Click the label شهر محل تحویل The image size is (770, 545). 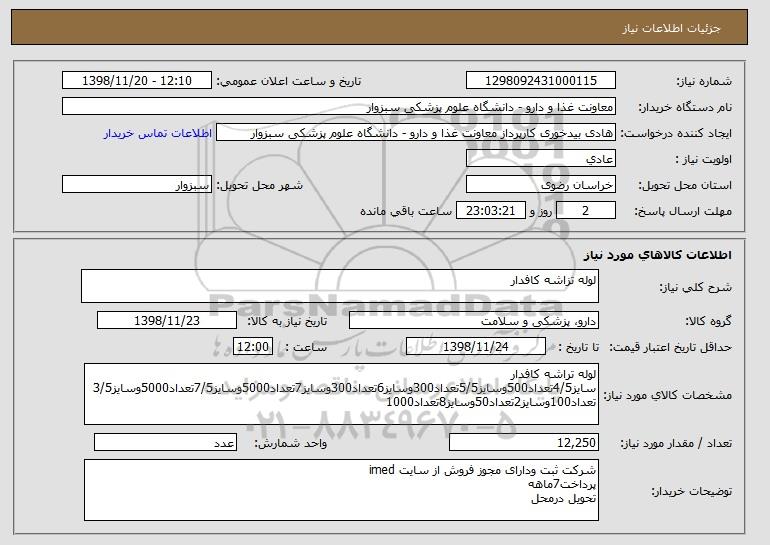(x=260, y=185)
